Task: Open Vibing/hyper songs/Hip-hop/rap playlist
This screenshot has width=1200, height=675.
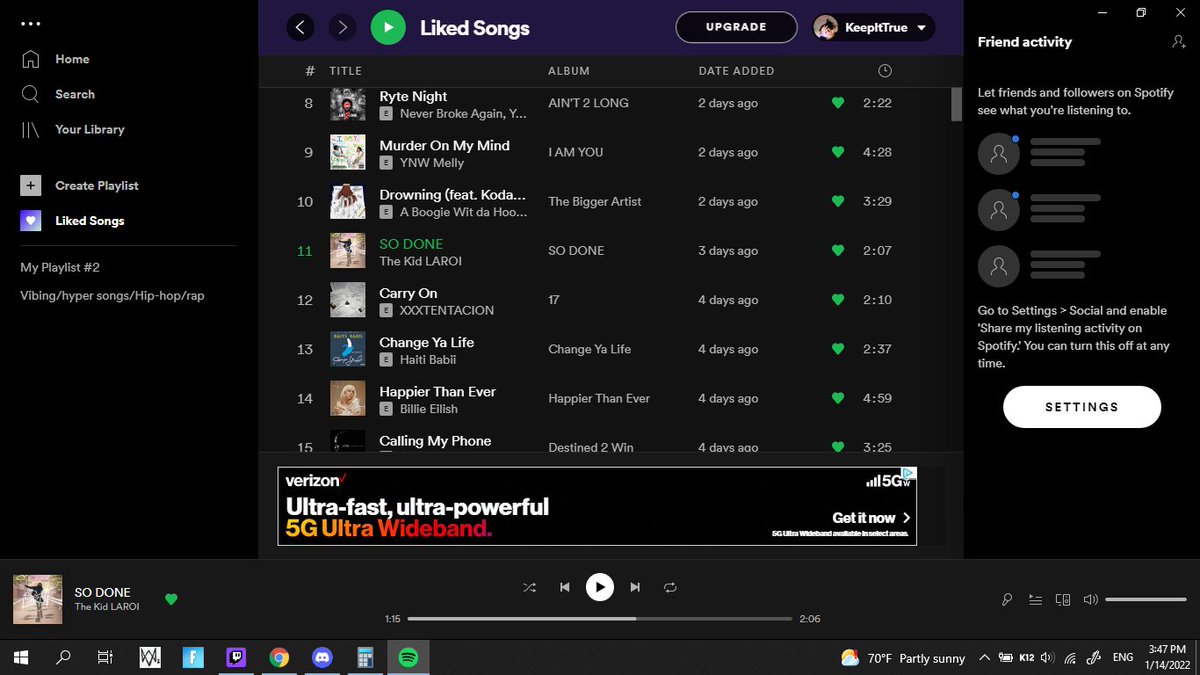Action: 112,296
